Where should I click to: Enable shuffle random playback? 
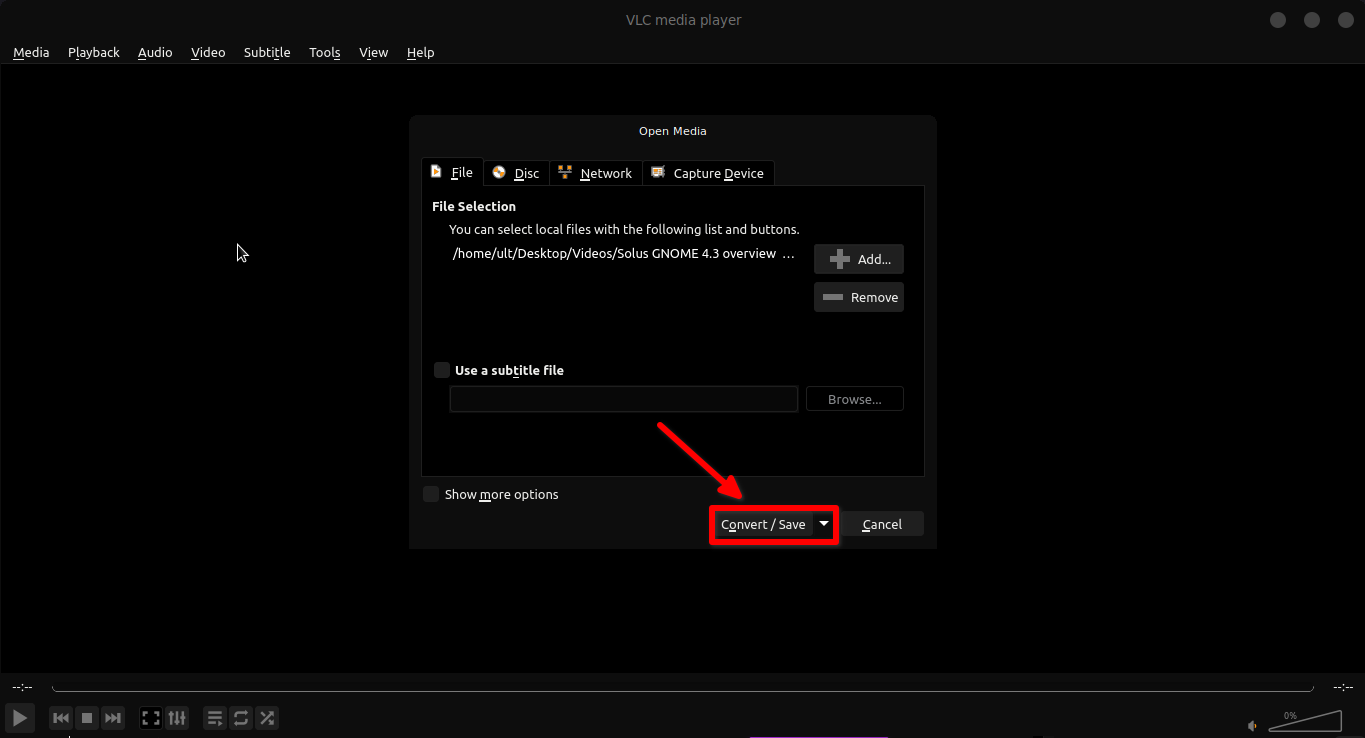(x=267, y=718)
